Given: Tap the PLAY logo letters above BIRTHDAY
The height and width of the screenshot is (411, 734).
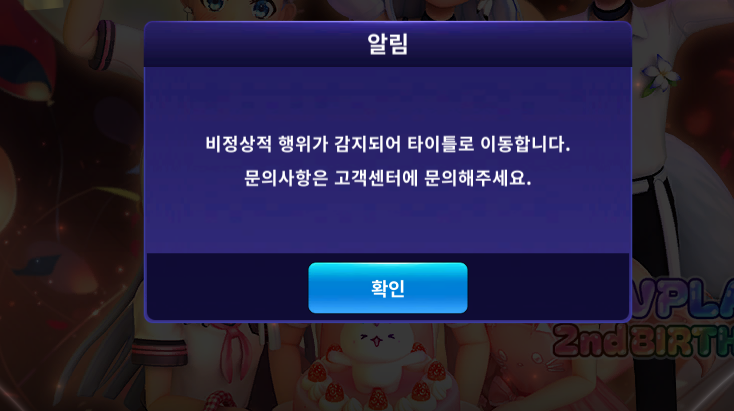Looking at the screenshot, I should tap(683, 300).
